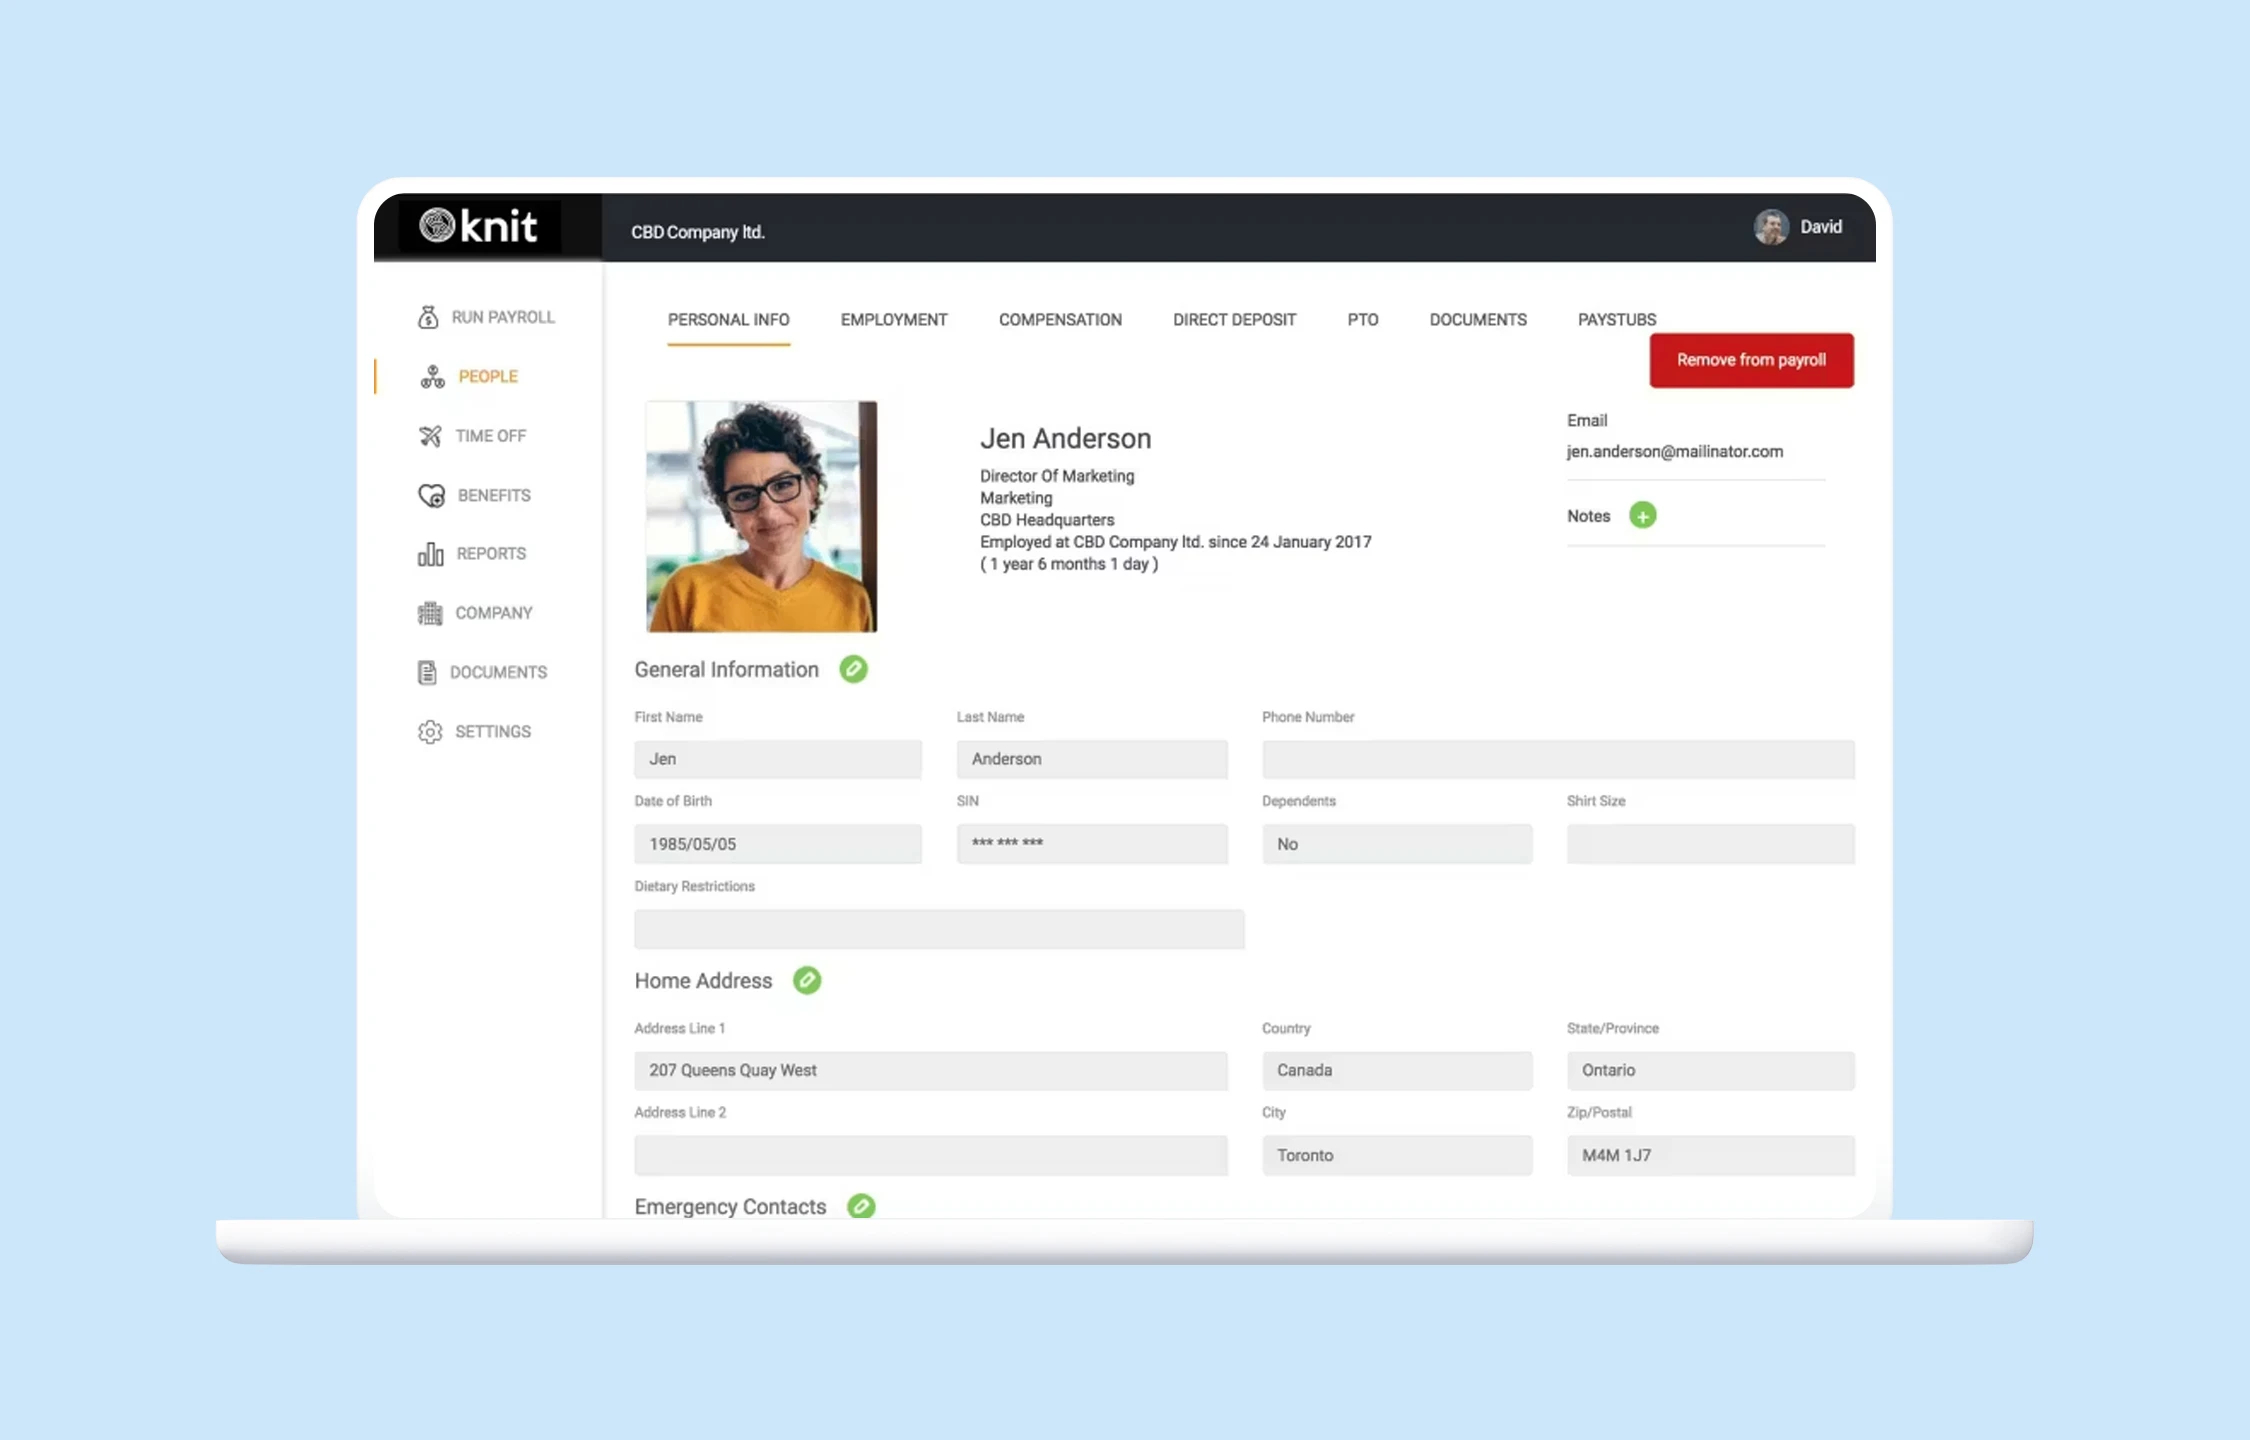Open Settings via the gear icon
The image size is (2250, 1440).
429,731
